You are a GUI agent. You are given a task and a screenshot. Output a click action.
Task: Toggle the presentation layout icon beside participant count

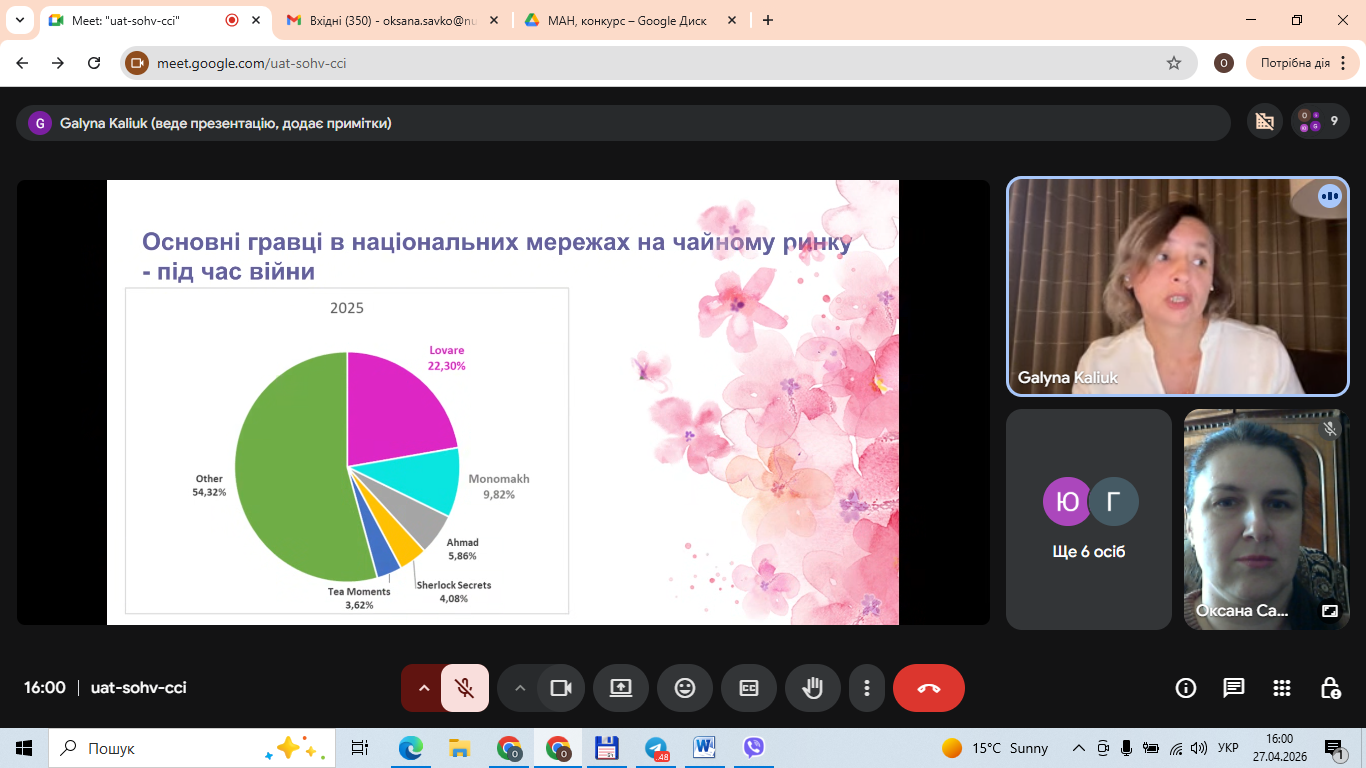tap(1265, 122)
